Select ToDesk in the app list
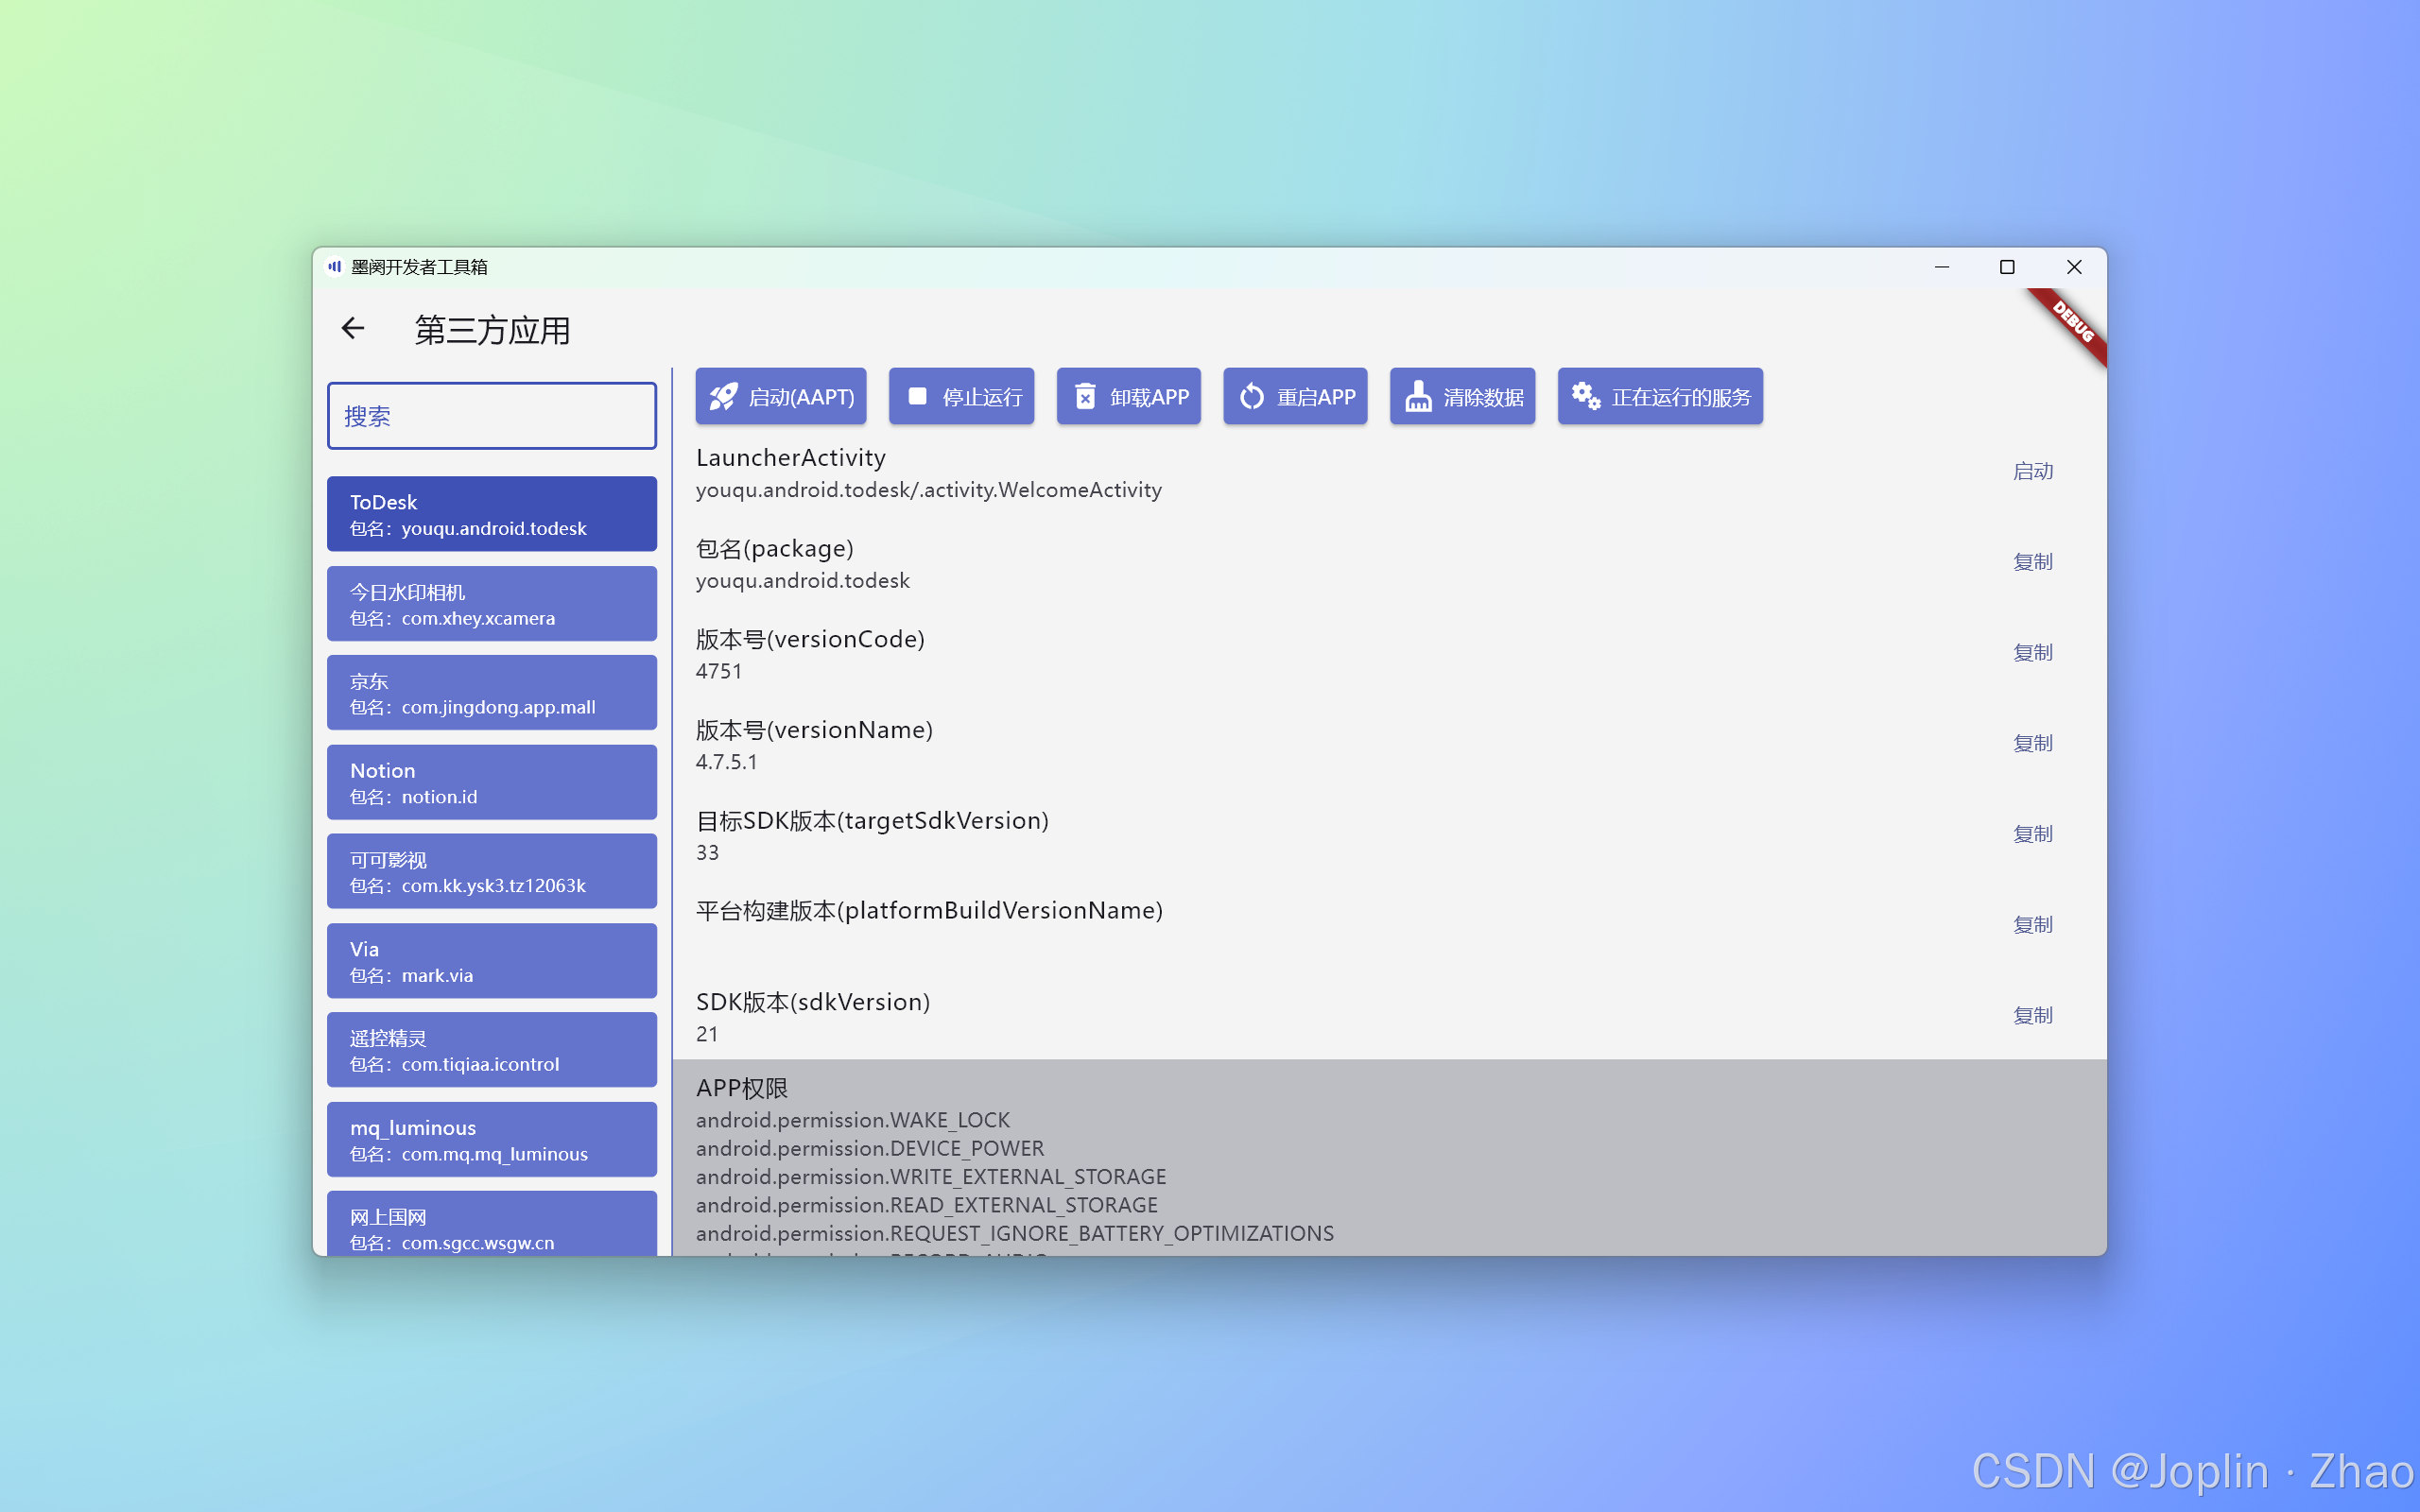Image resolution: width=2420 pixels, height=1512 pixels. point(491,514)
